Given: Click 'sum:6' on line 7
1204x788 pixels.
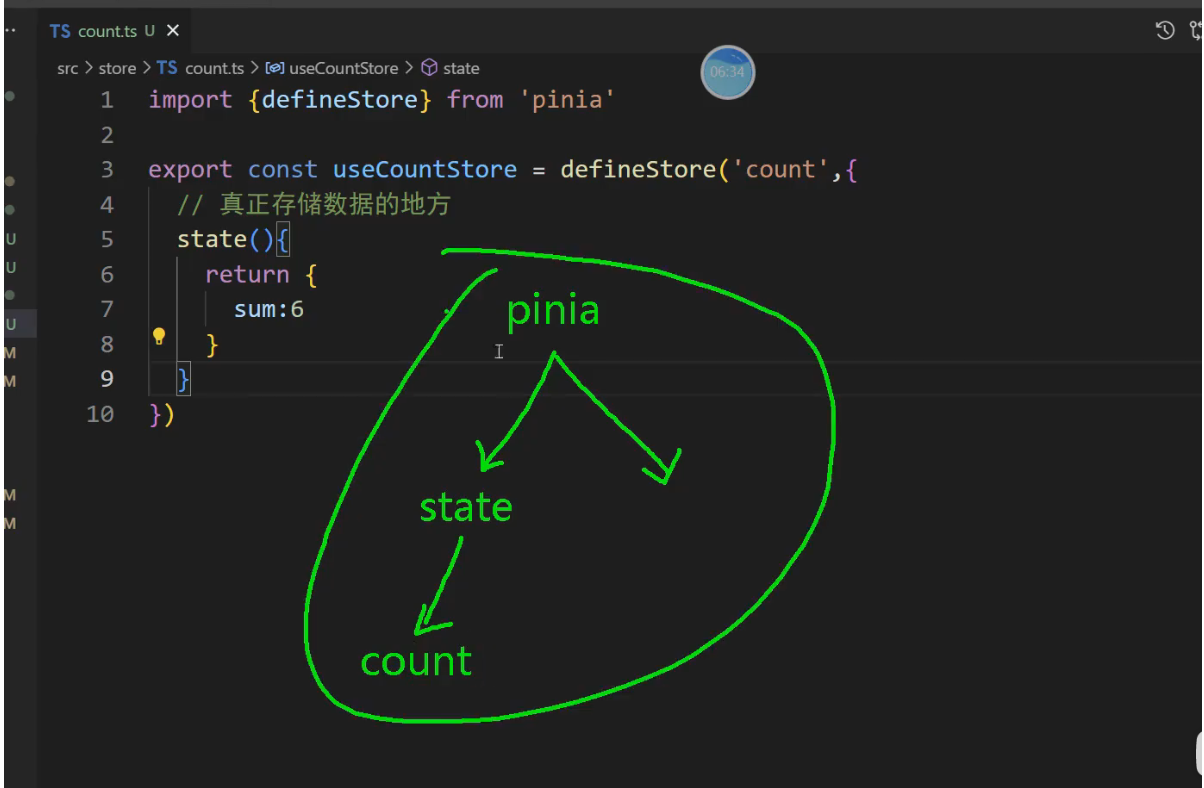Looking at the screenshot, I should click(x=269, y=309).
